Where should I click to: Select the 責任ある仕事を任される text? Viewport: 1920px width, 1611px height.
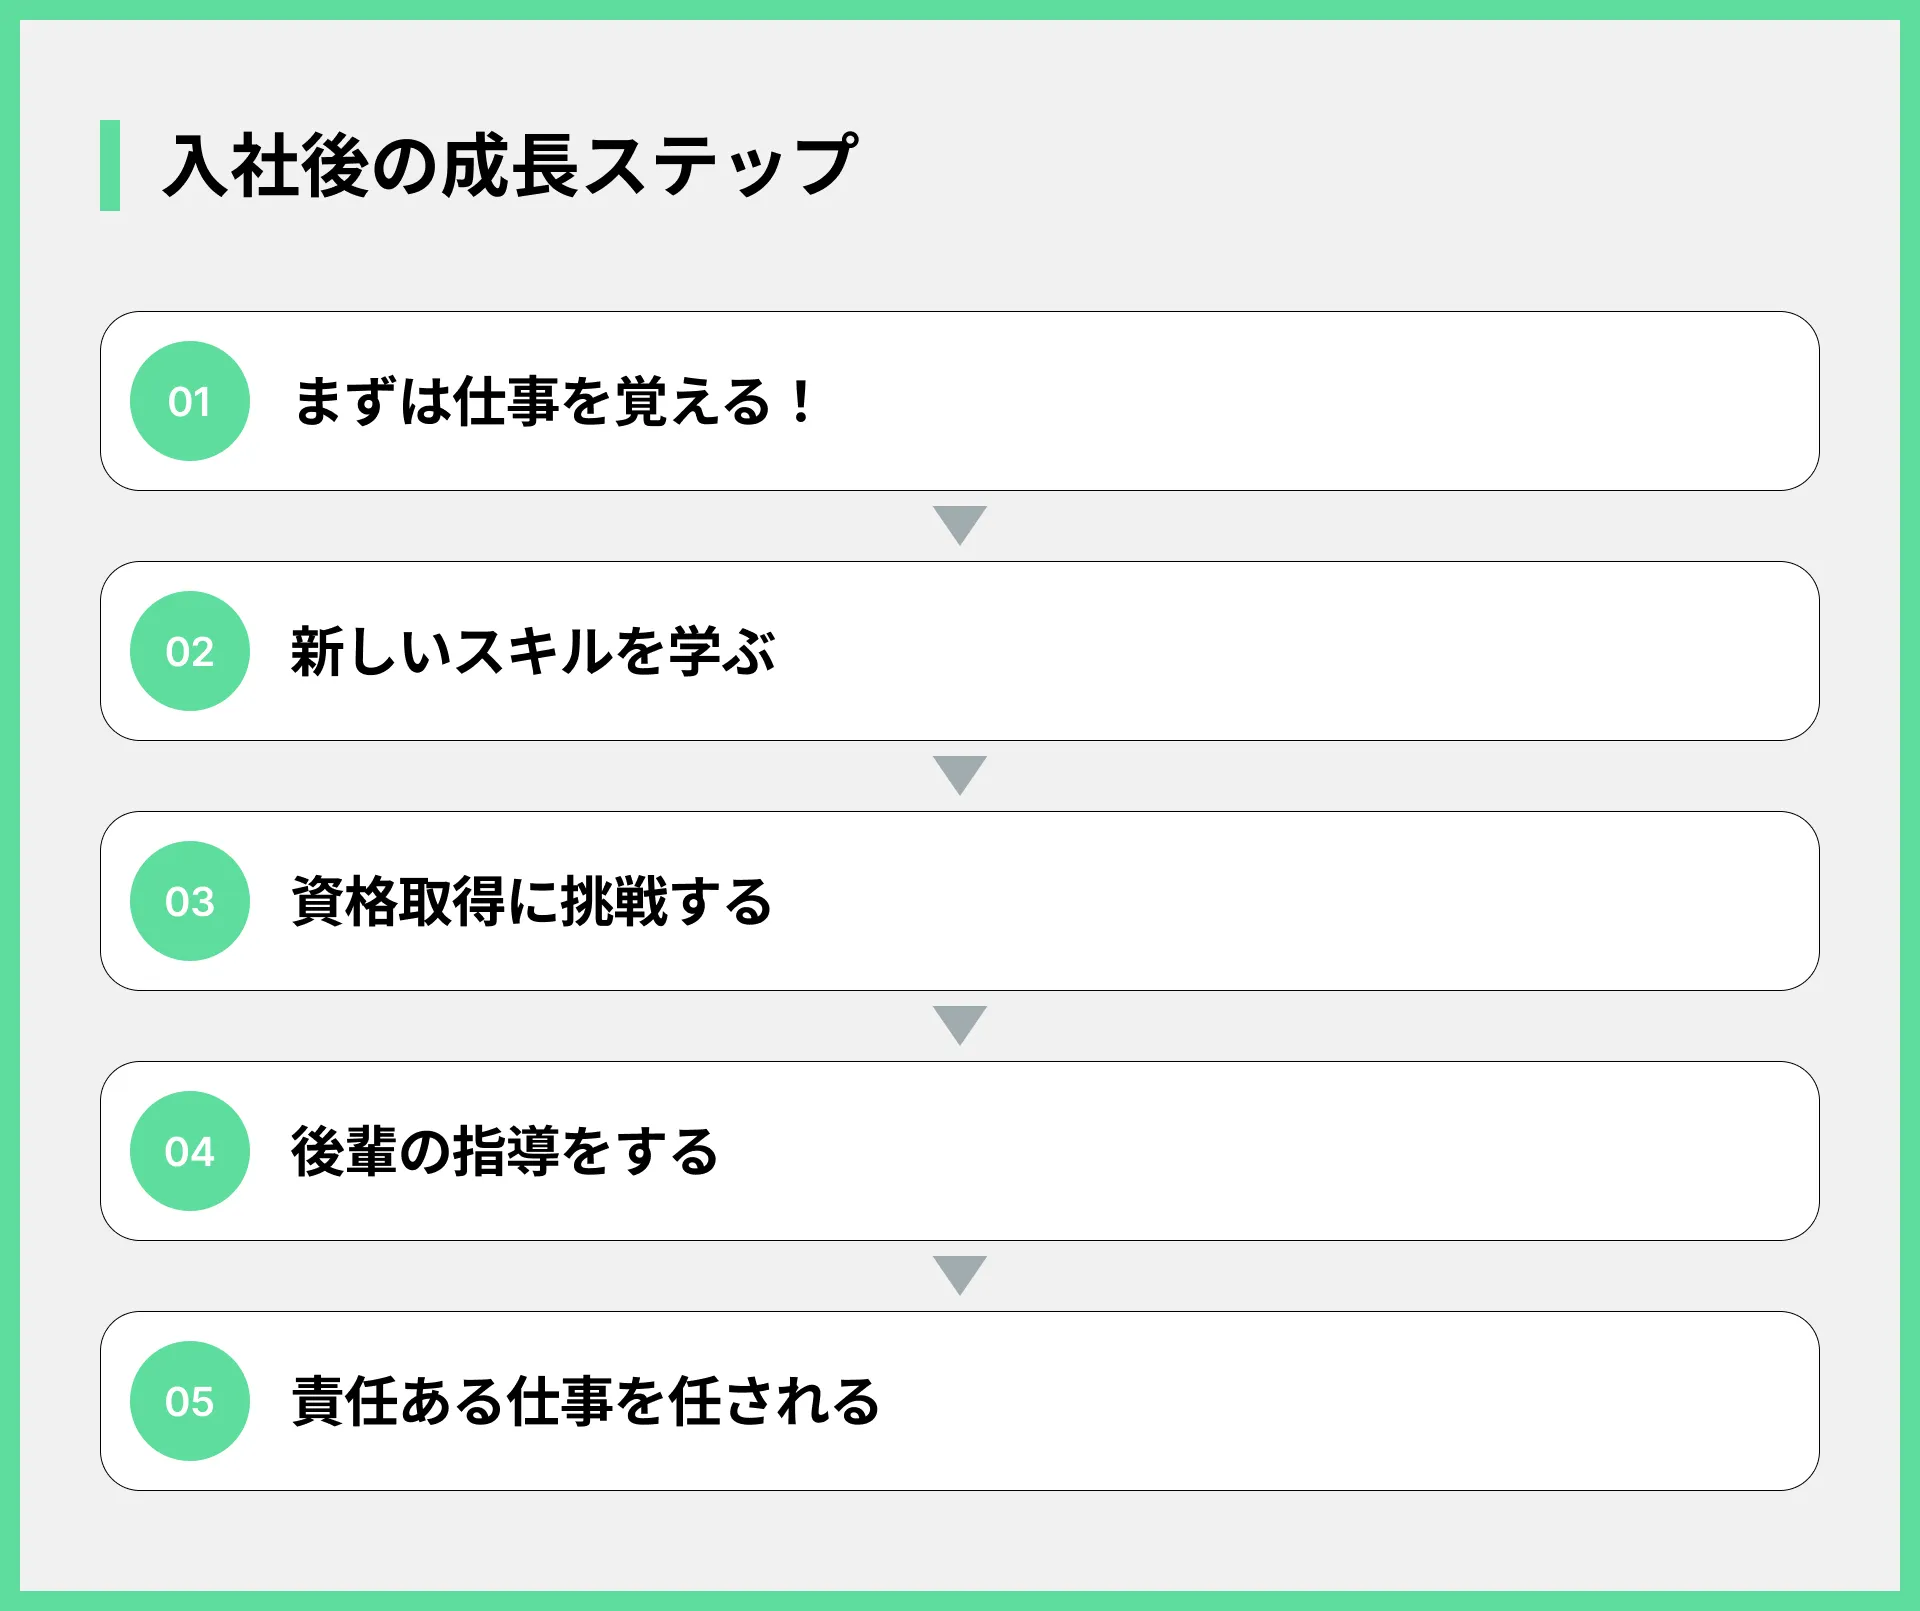[x=586, y=1401]
